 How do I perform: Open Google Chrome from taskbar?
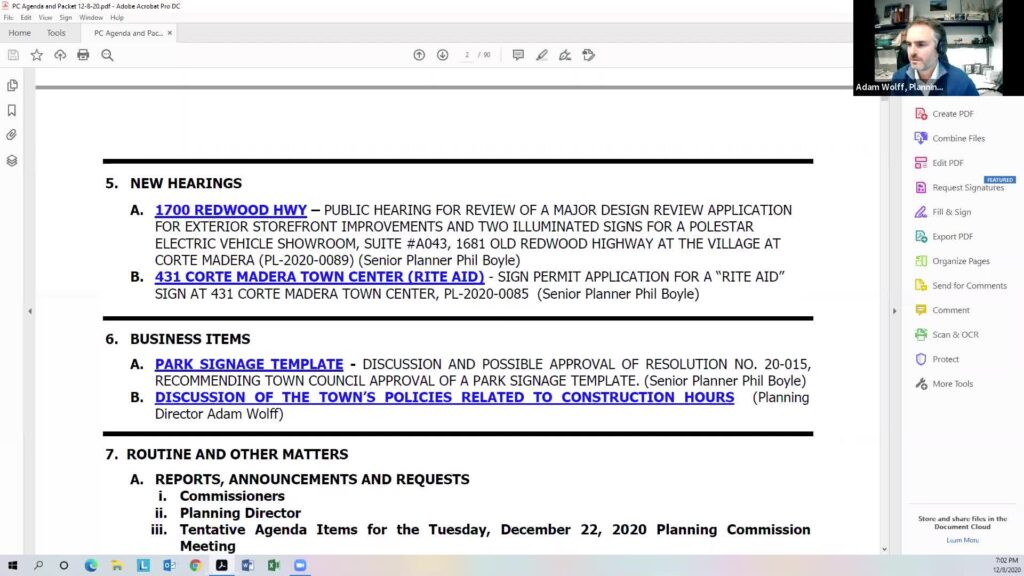pyautogui.click(x=195, y=566)
